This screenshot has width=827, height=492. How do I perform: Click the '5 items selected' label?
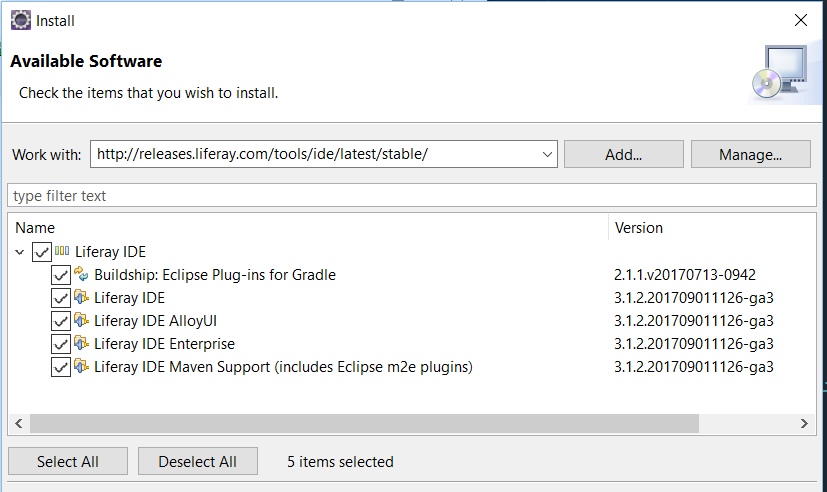coord(340,462)
